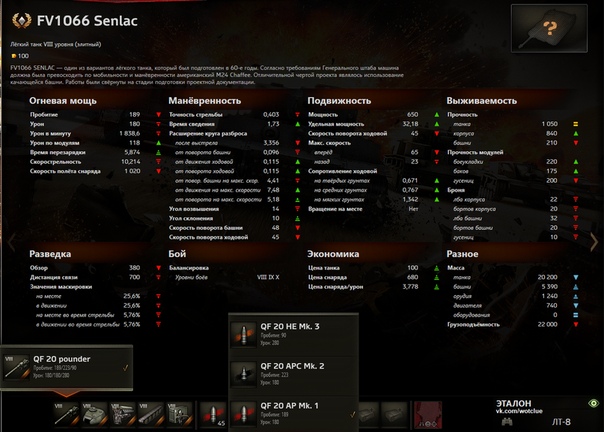Image resolution: width=604 pixels, height=432 pixels.
Task: Open the shell selector with 45 rounds
Action: coord(213,415)
